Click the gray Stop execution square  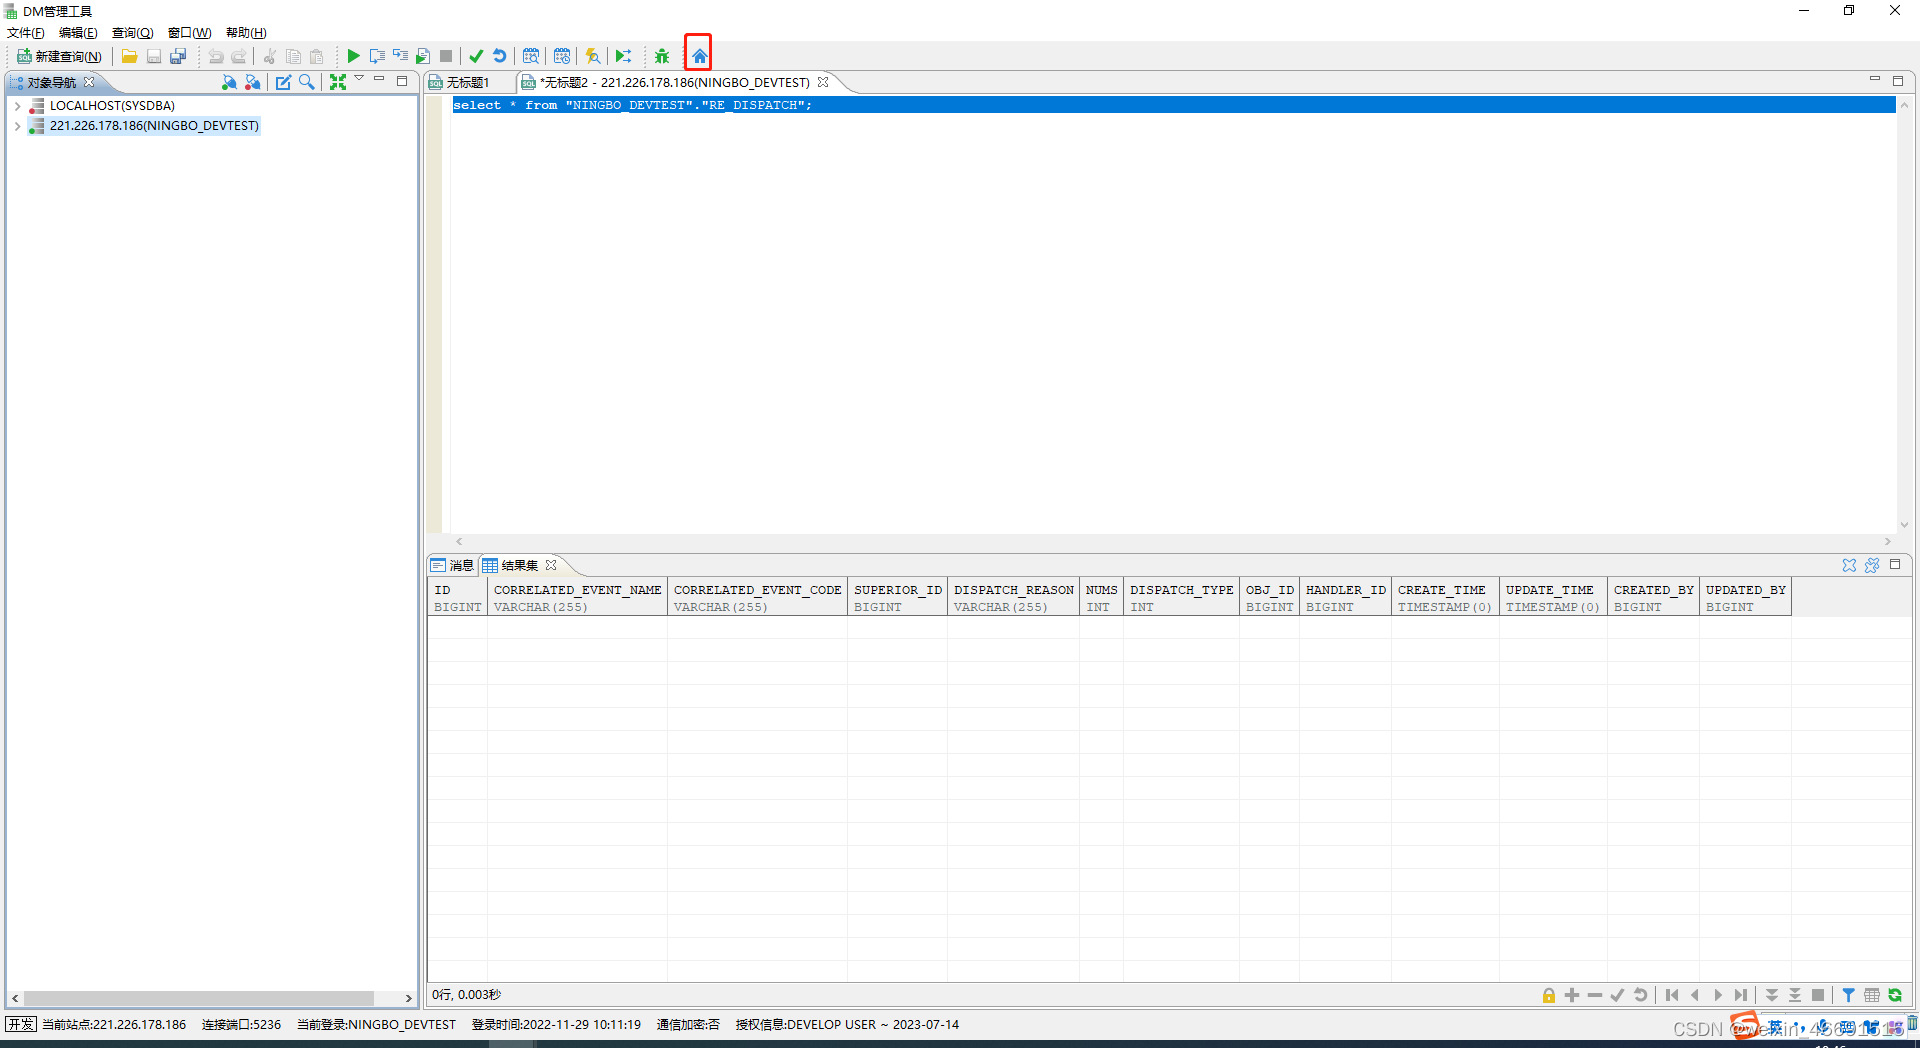pos(446,56)
